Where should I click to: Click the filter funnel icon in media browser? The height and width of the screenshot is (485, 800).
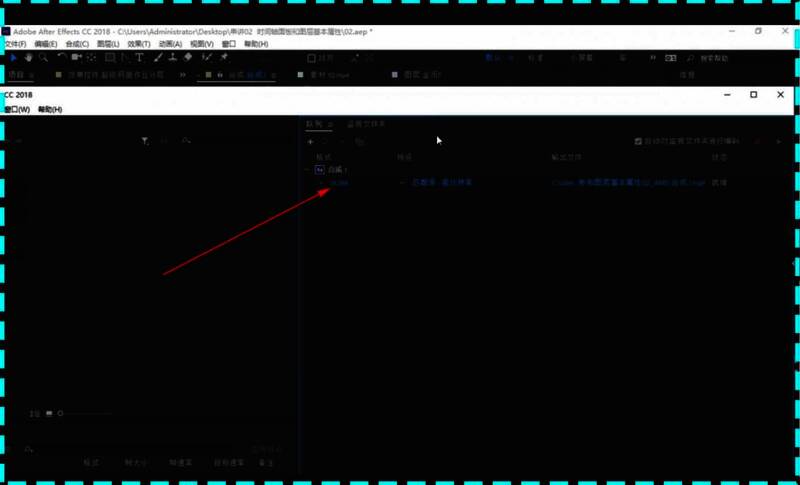pos(145,141)
